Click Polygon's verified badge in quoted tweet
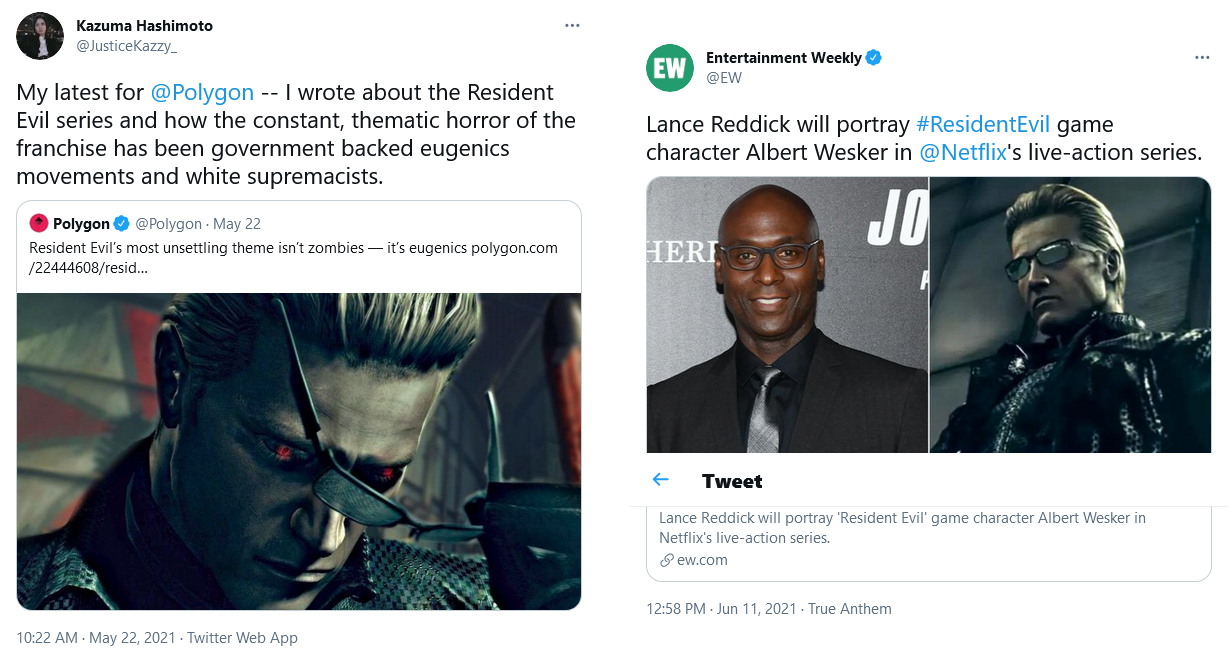 point(122,223)
